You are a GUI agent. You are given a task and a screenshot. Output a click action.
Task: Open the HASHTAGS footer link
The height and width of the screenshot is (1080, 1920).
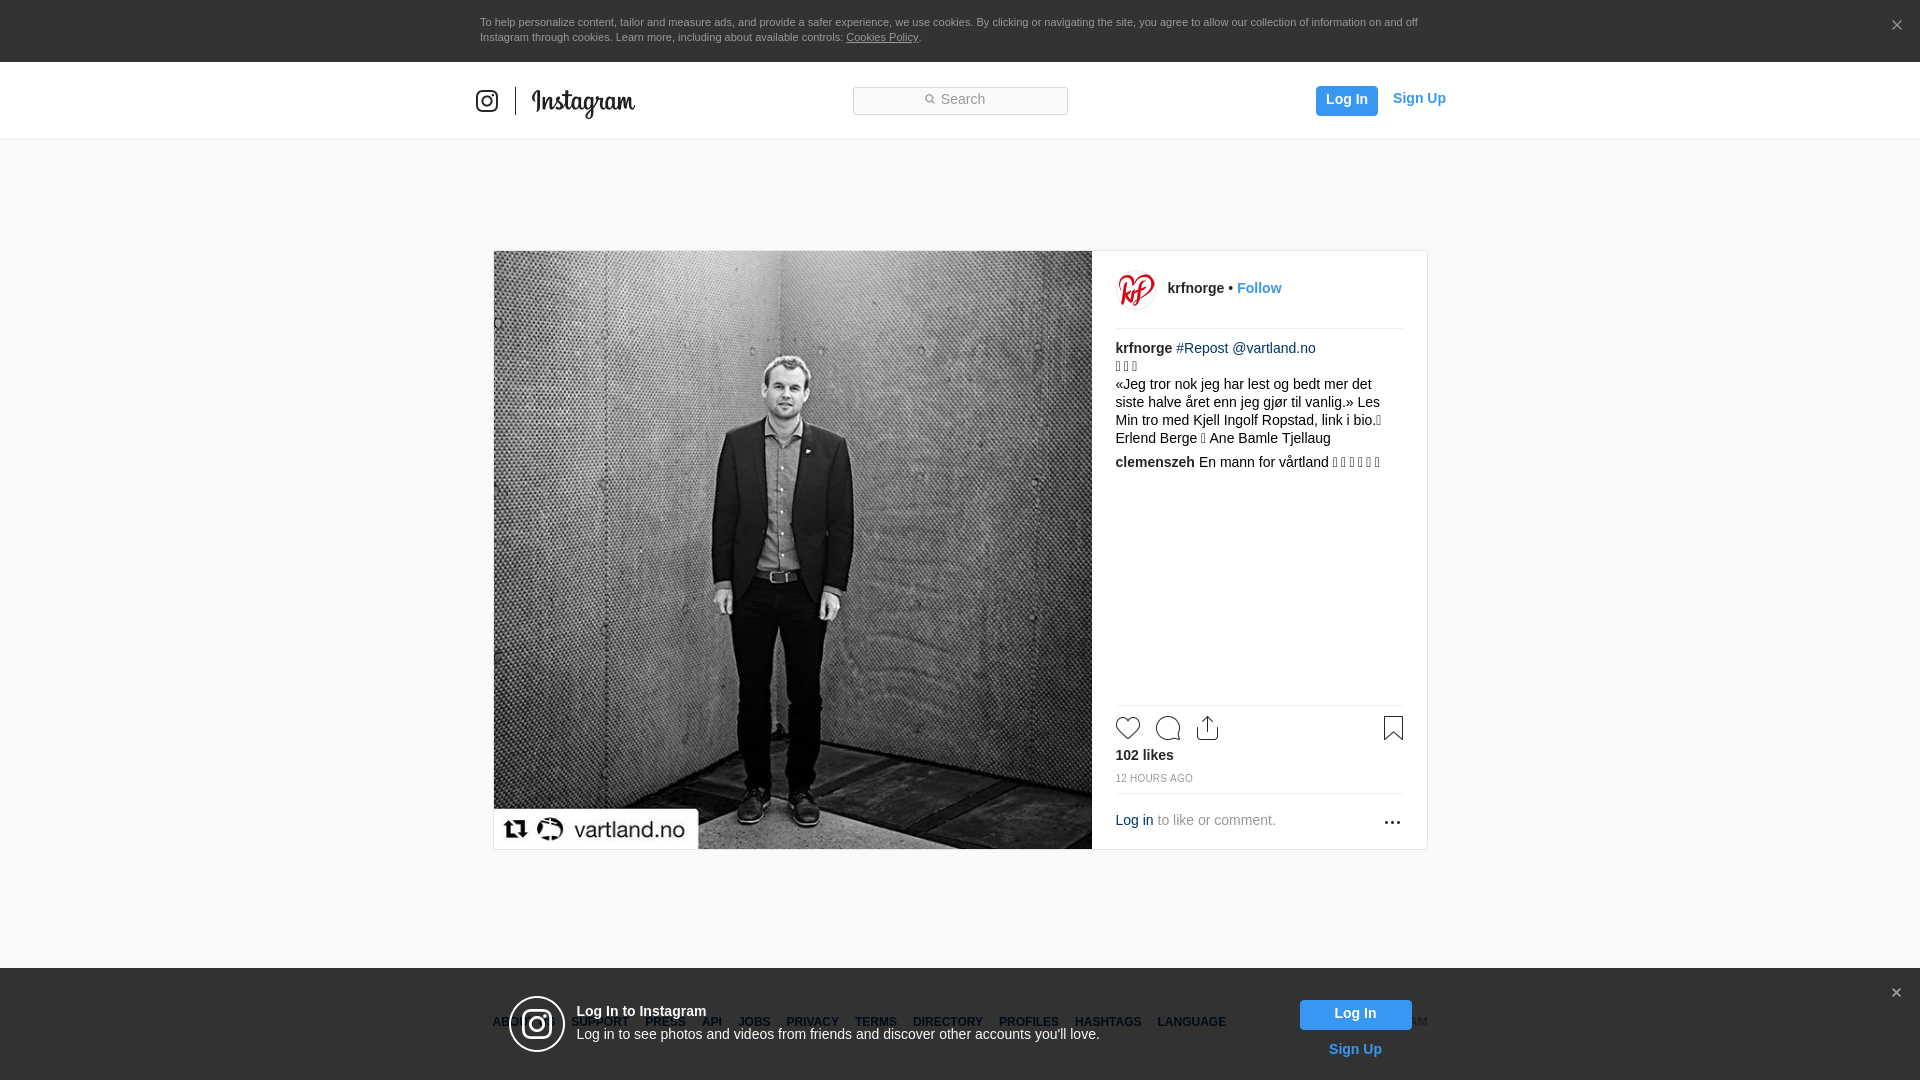pos(1108,1022)
